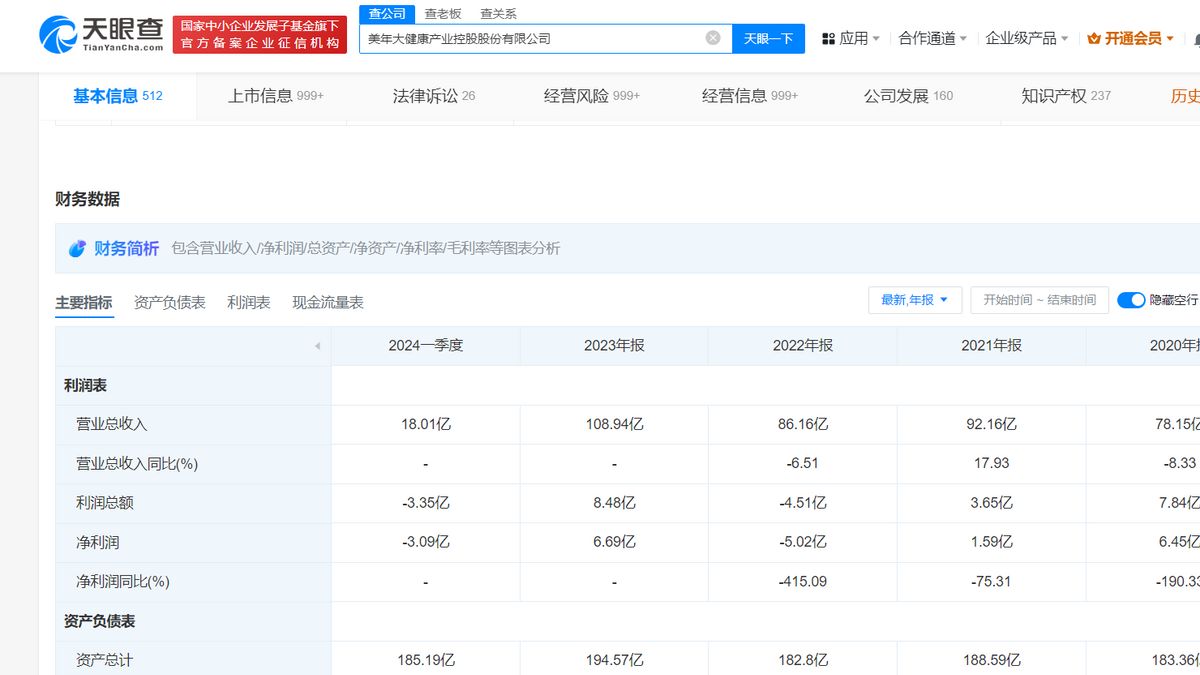Click the 2023年报 column header
Viewport: 1200px width, 675px height.
614,346
